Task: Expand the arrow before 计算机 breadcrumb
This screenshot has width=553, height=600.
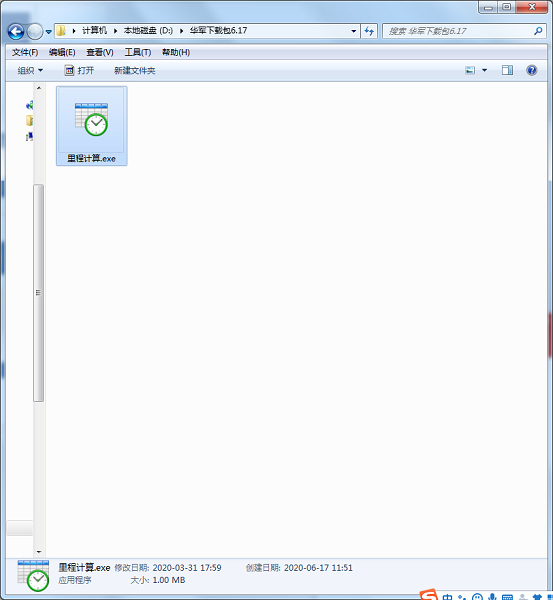Action: point(74,31)
